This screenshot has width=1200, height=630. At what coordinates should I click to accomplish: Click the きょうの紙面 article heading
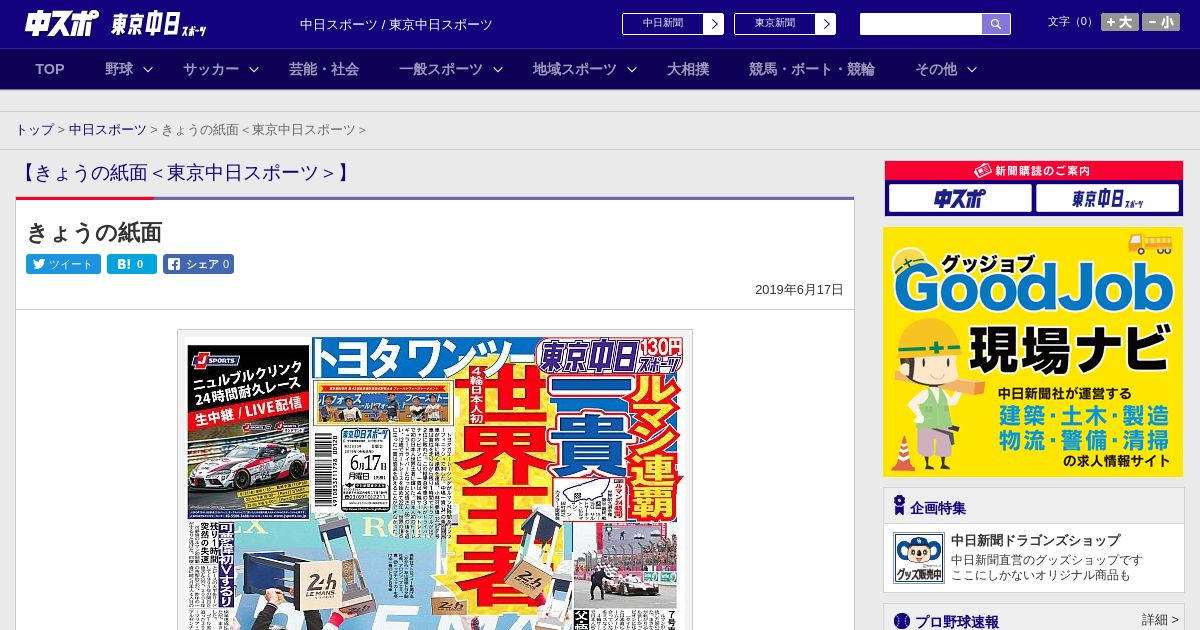pos(94,233)
